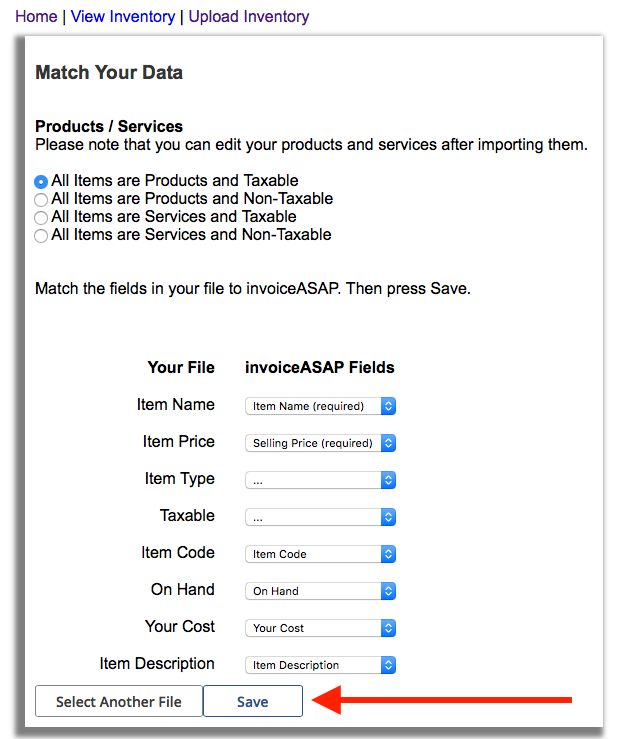The width and height of the screenshot is (627, 739).
Task: Open the Item Description field dropdown
Action: click(x=320, y=665)
